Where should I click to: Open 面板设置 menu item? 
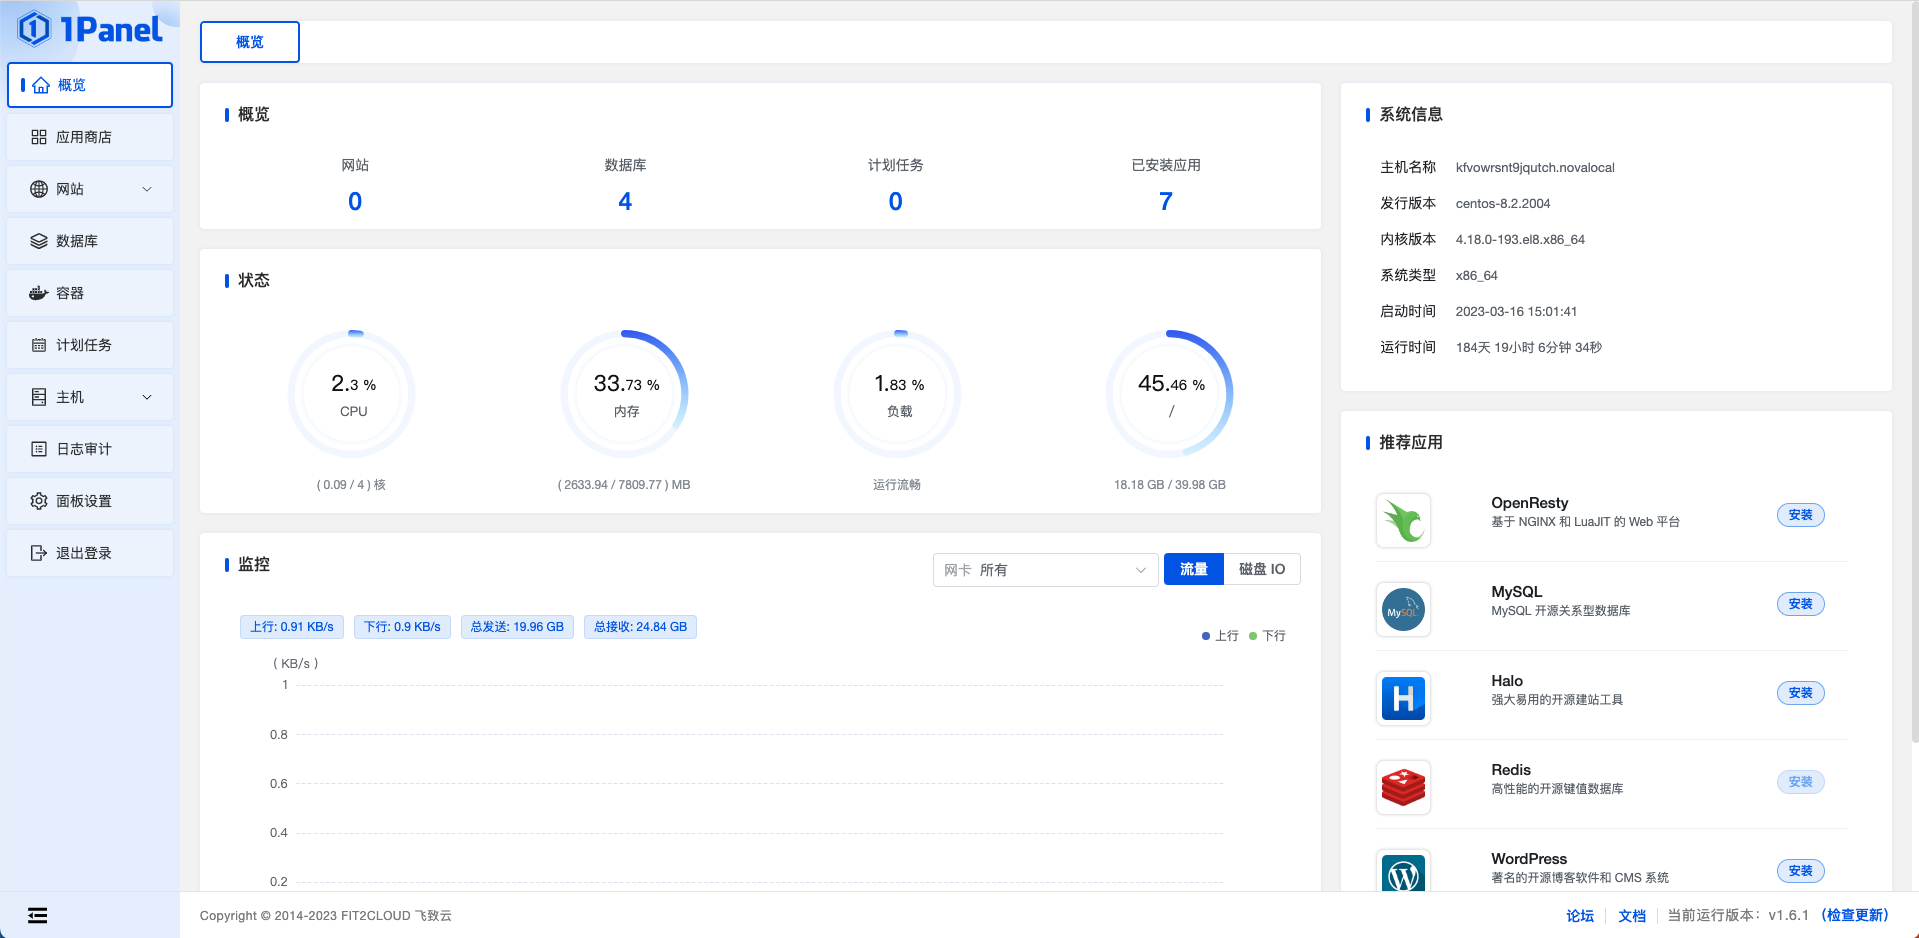[90, 501]
